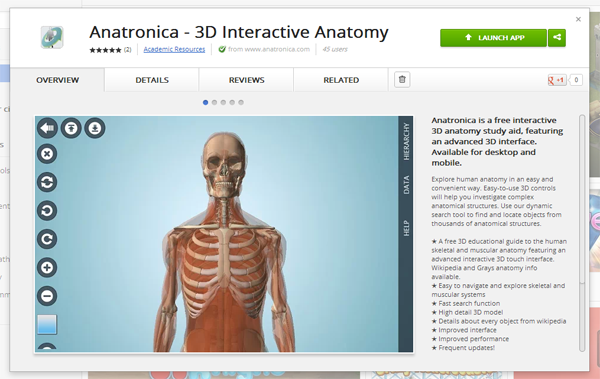The width and height of the screenshot is (600, 379).
Task: Click the 'from www.anatronica.com' text
Action: [x=269, y=49]
